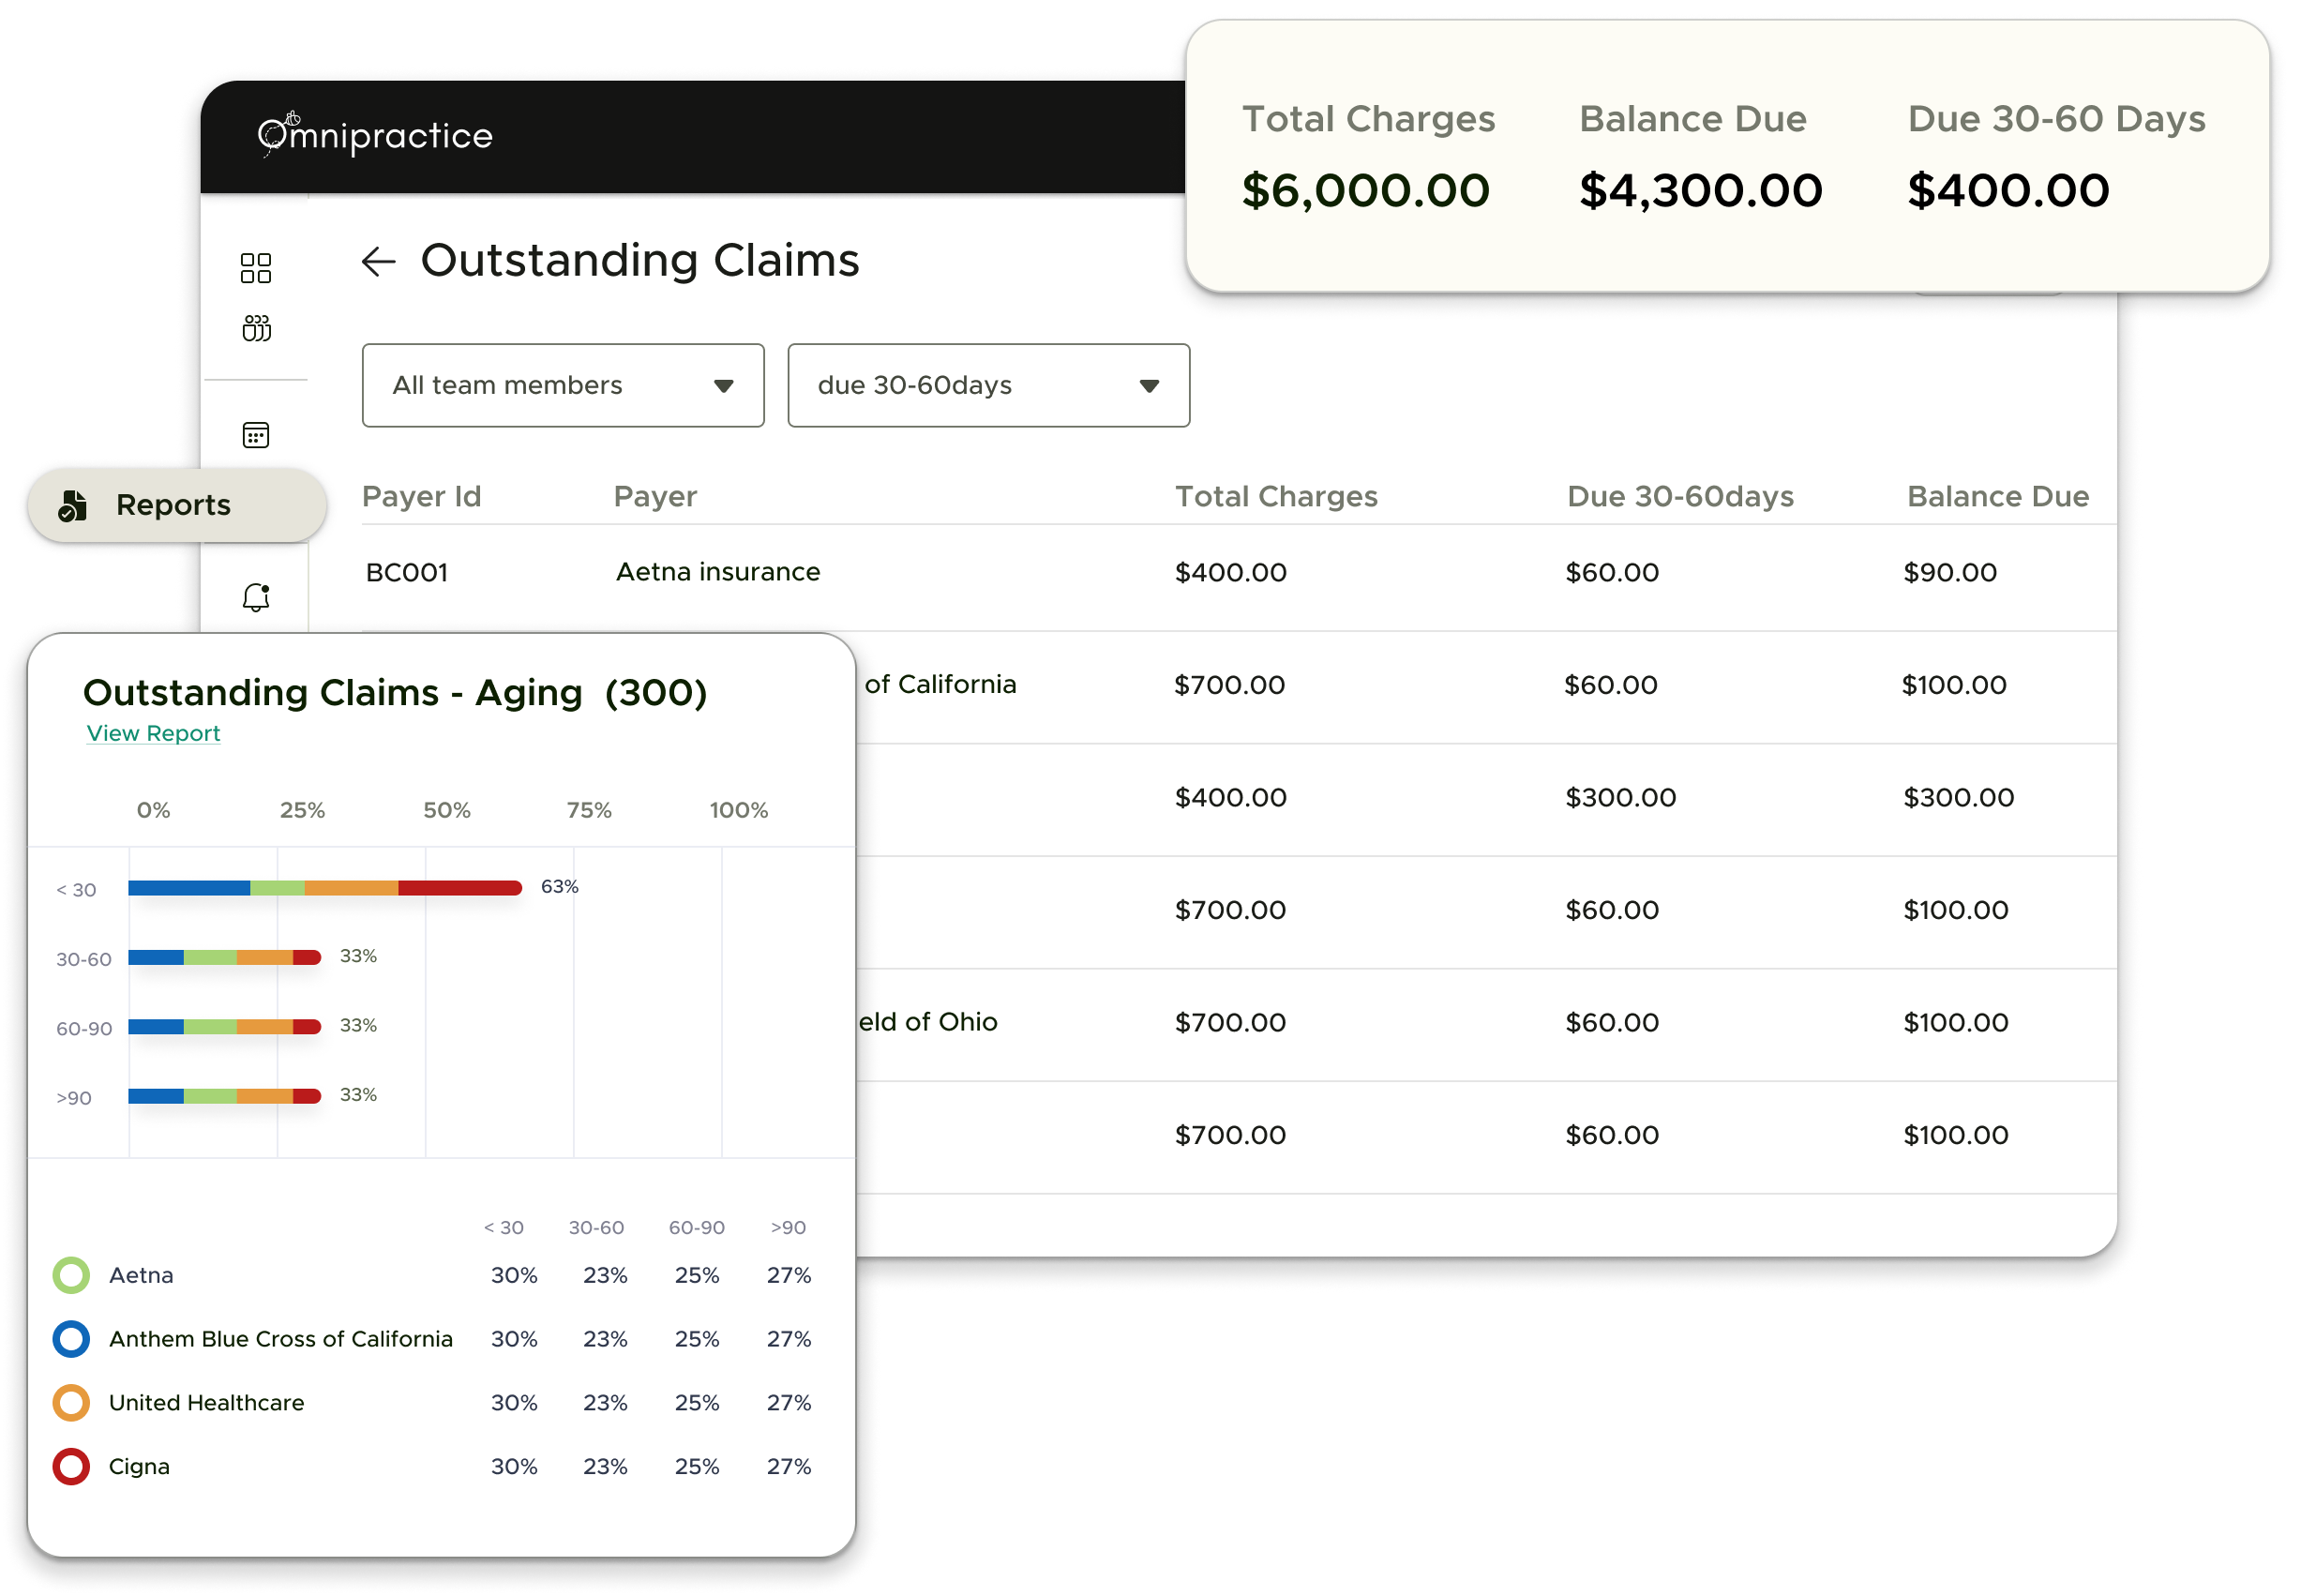Select the Reports menu item
This screenshot has height=1596, width=2301.
coord(173,505)
